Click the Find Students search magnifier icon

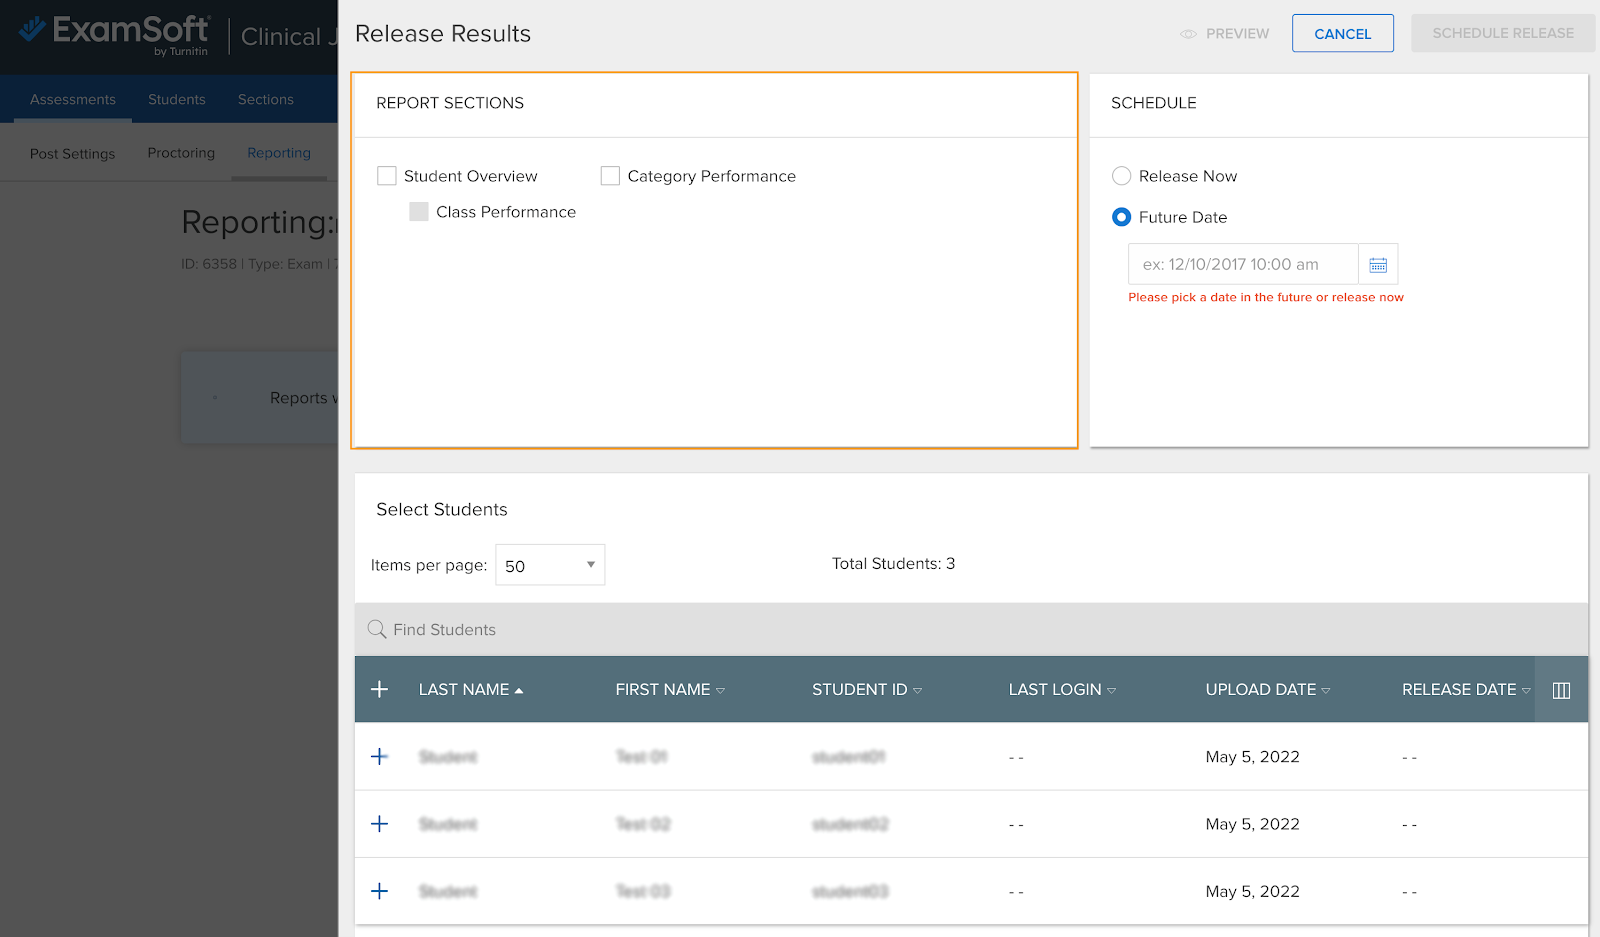[x=377, y=629]
